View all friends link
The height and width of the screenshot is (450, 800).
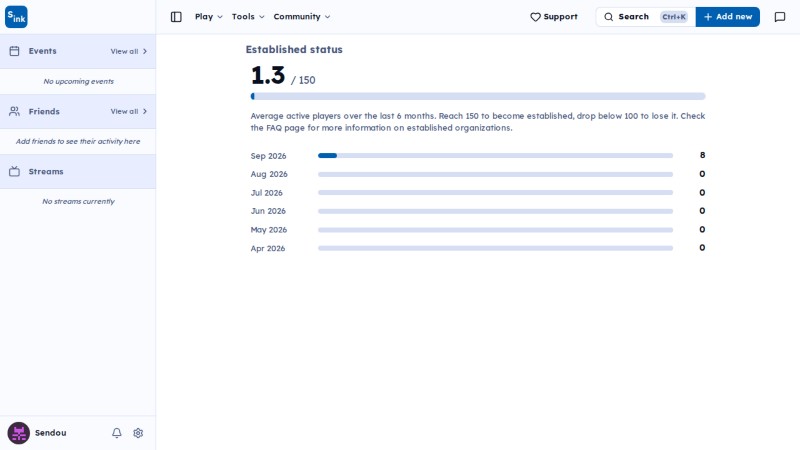(129, 111)
